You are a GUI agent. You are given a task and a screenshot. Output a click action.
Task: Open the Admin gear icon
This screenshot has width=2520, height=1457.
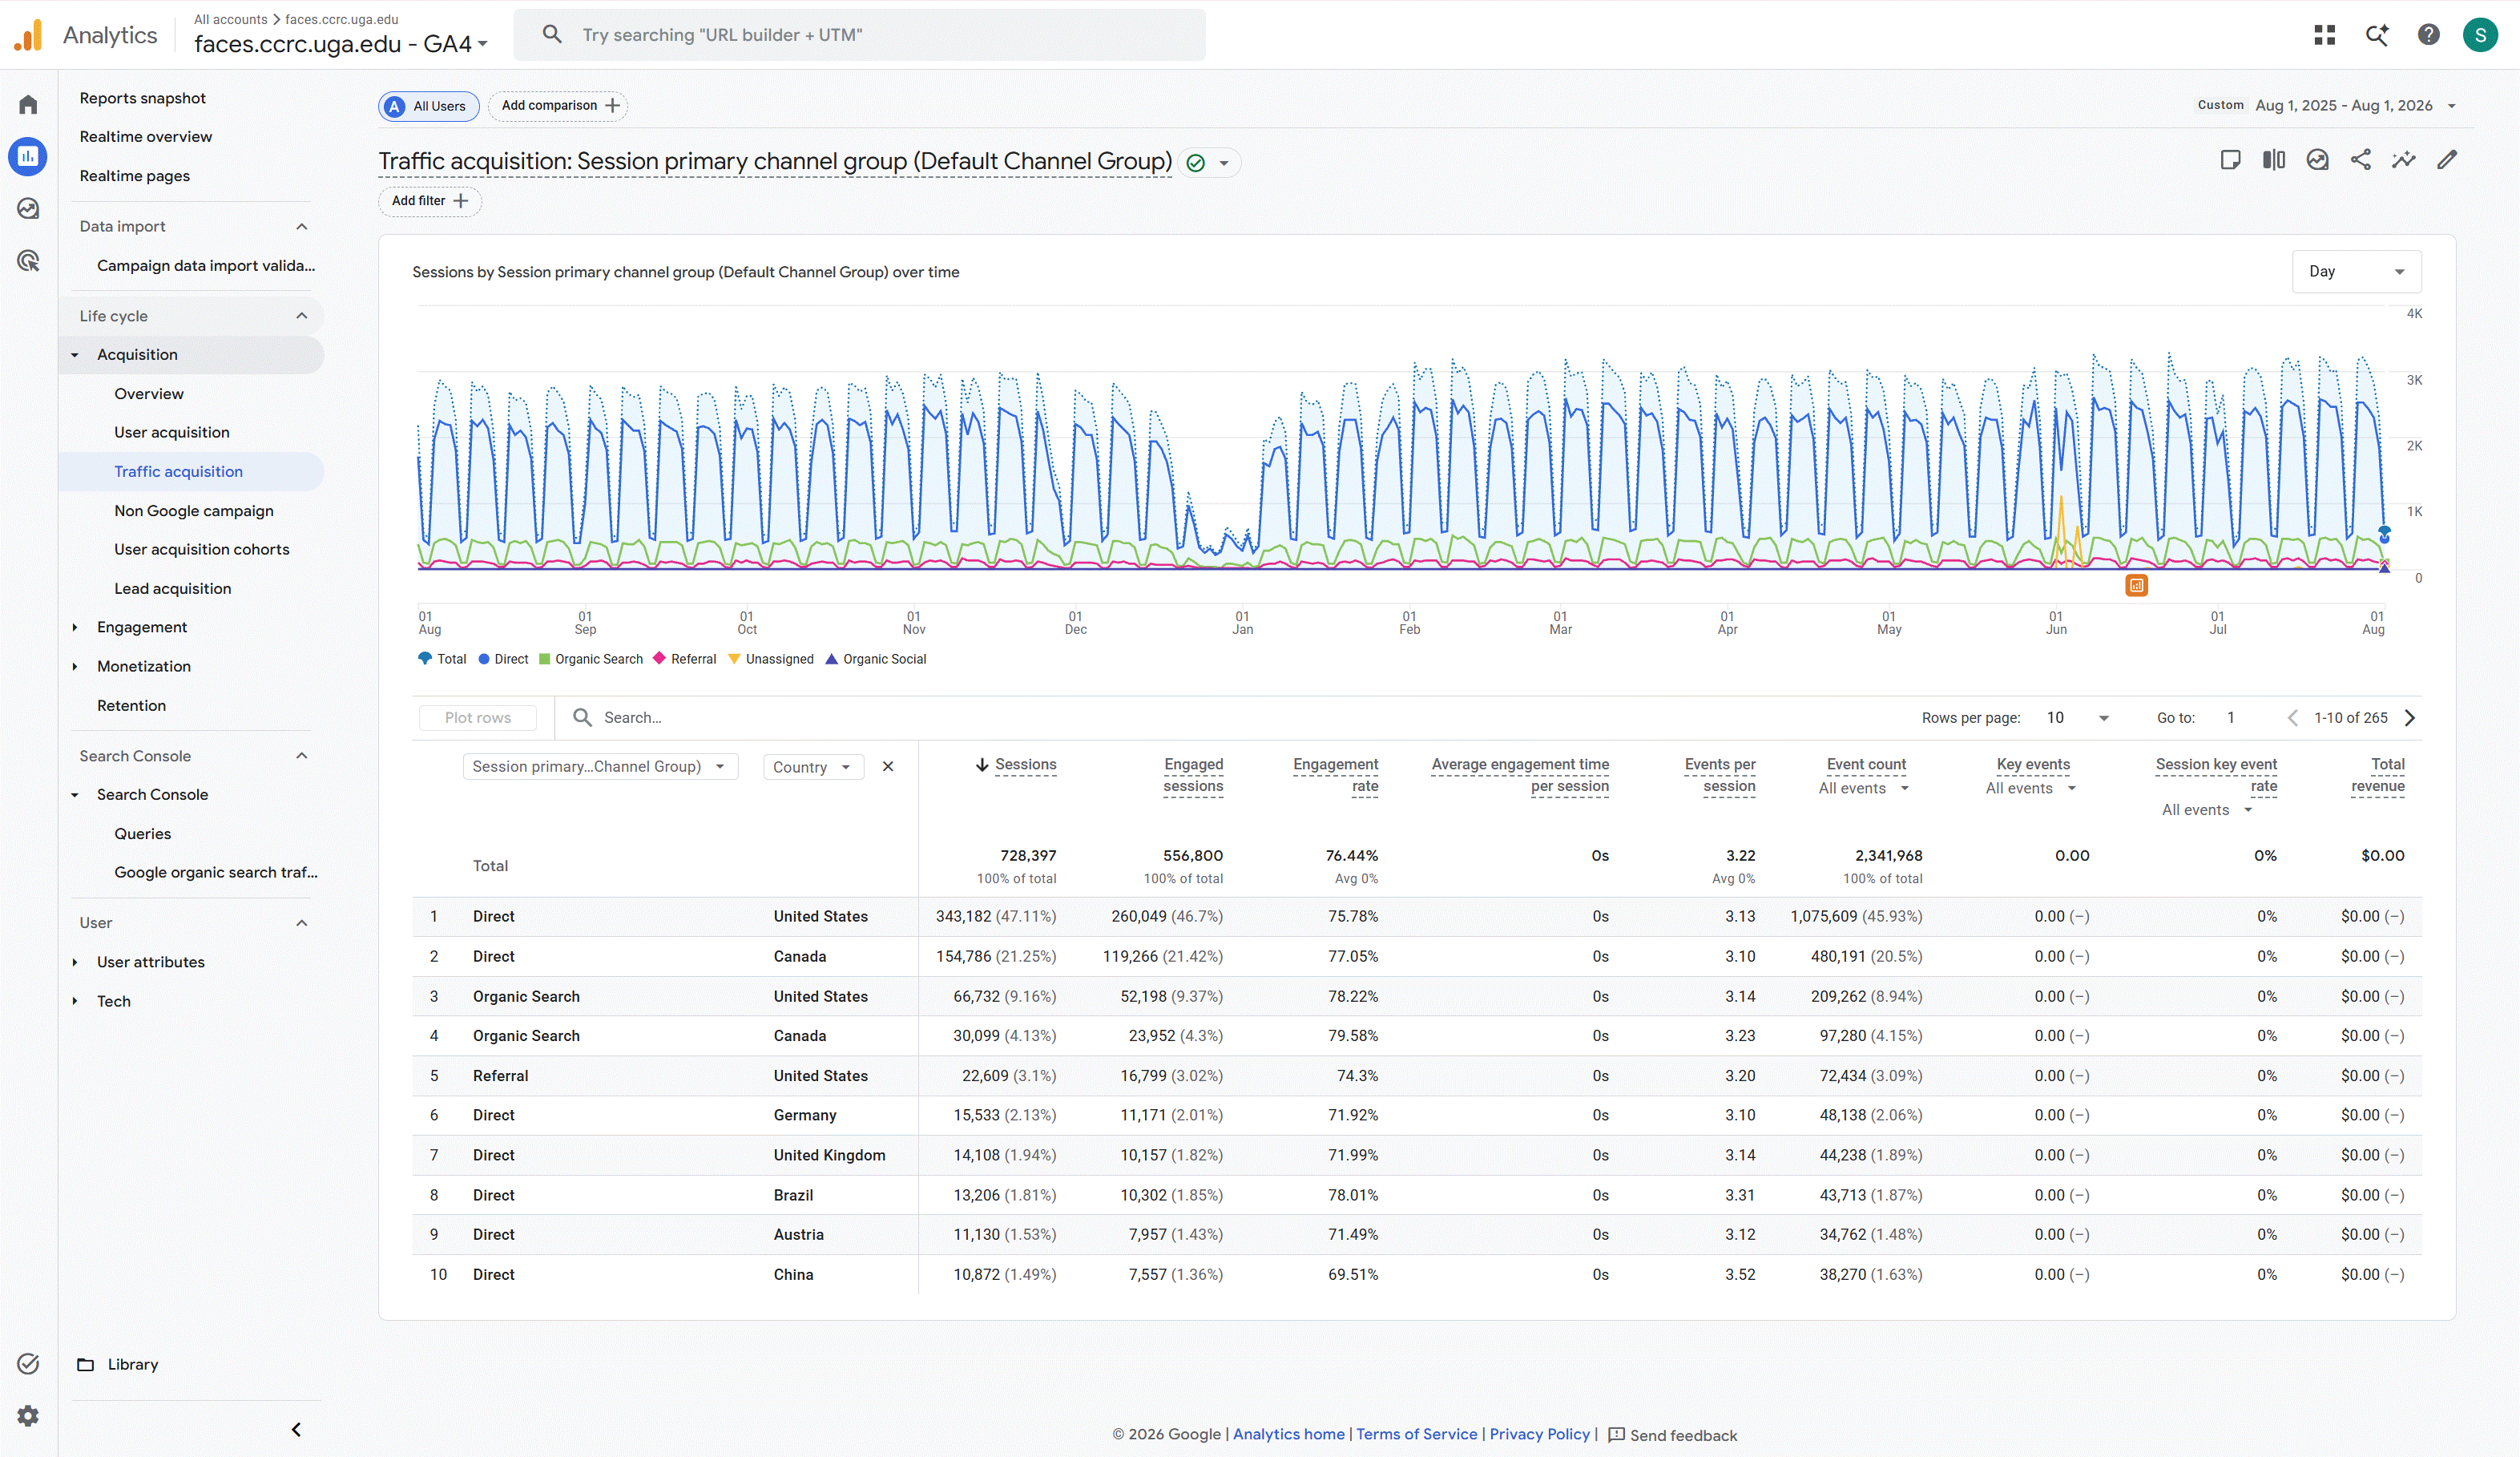(x=28, y=1415)
